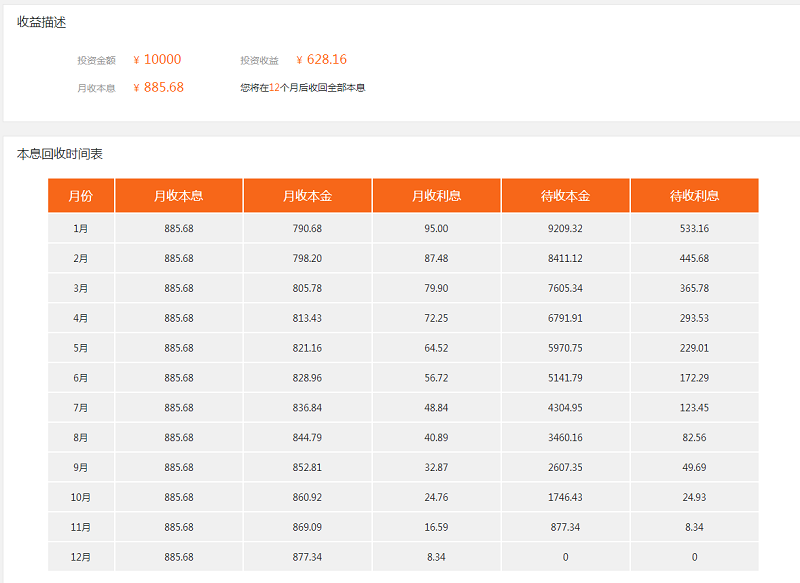Click remaining interest cell 365.78
800x583 pixels.
(x=694, y=288)
